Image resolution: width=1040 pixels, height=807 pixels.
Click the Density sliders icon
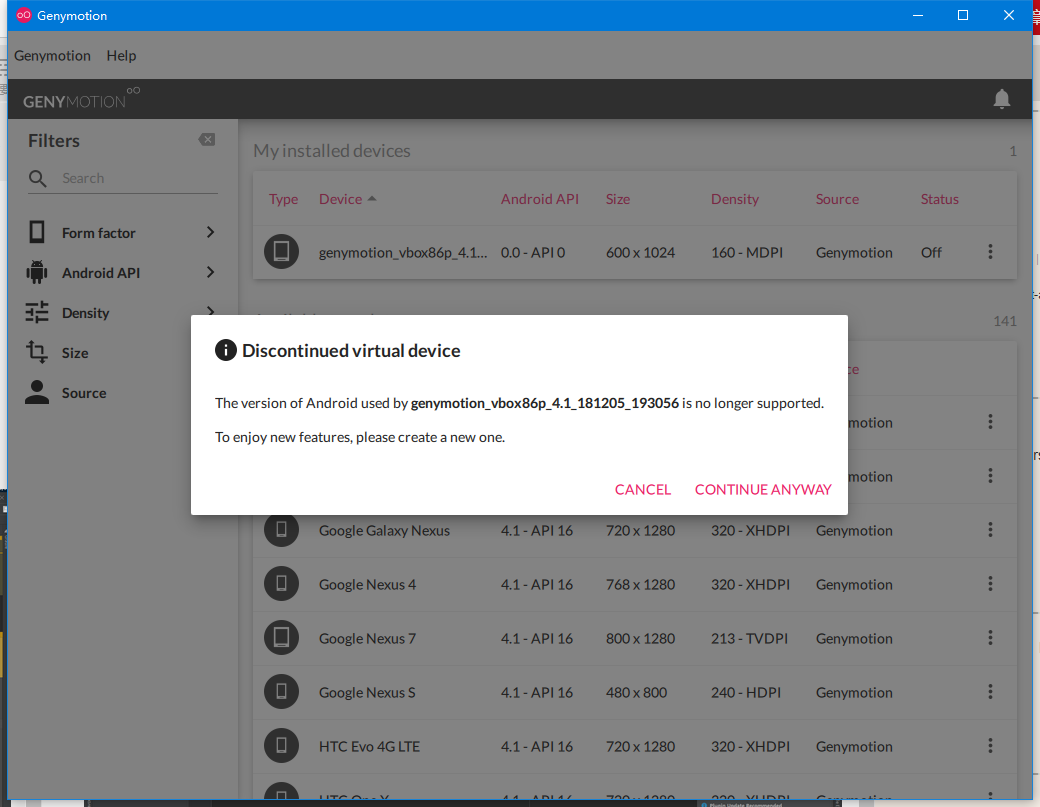pos(37,312)
